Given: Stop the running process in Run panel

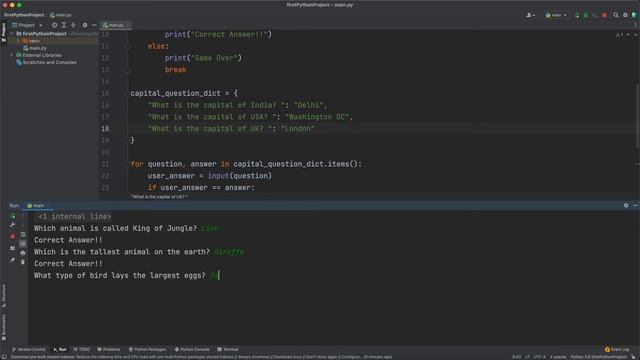Looking at the screenshot, I should [13, 236].
